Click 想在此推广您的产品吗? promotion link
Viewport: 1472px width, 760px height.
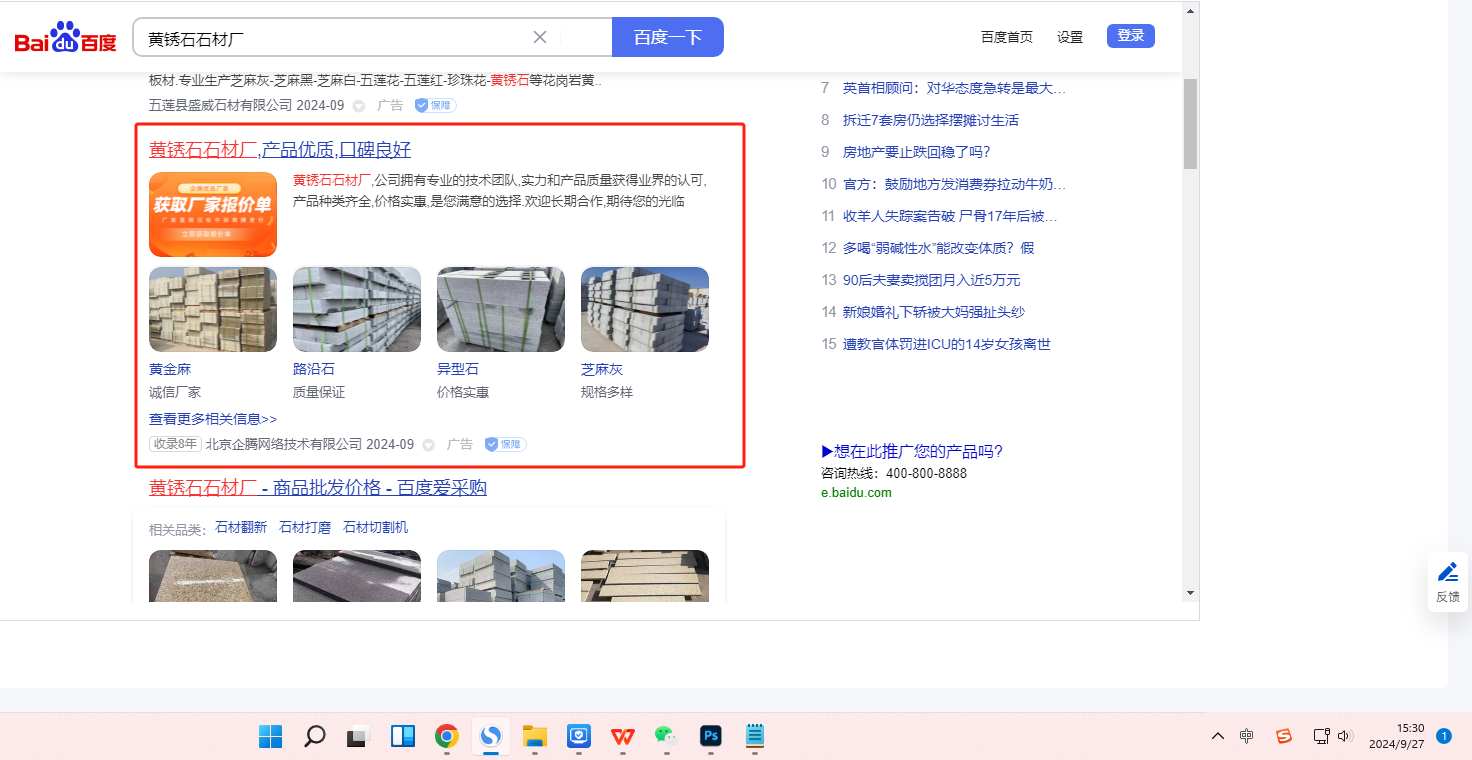pyautogui.click(x=912, y=451)
